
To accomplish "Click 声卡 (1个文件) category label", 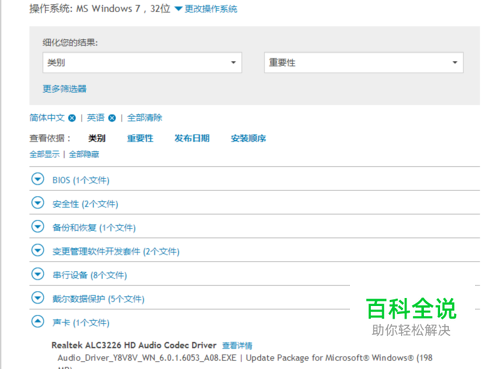I will point(81,322).
